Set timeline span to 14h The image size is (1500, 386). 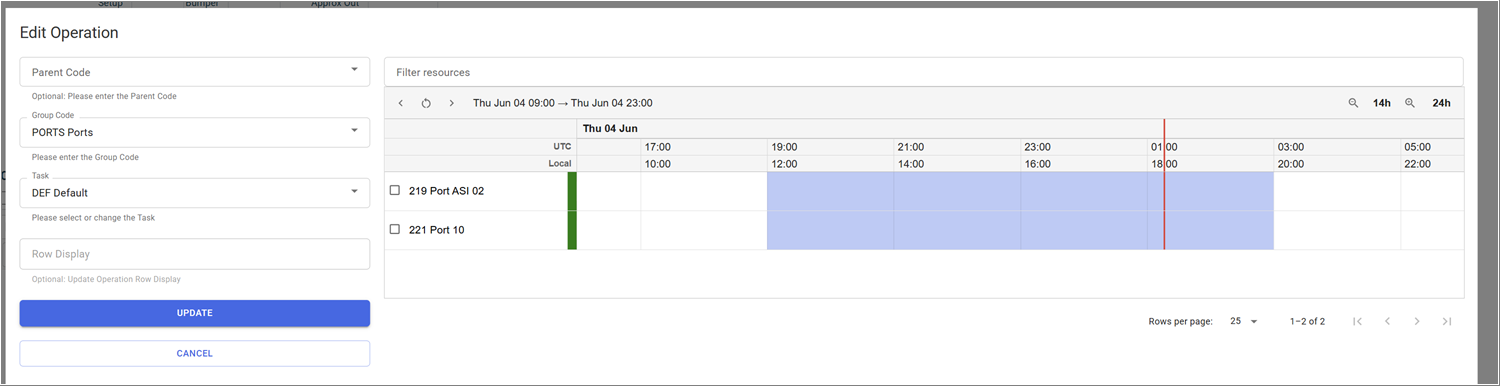[x=1382, y=103]
